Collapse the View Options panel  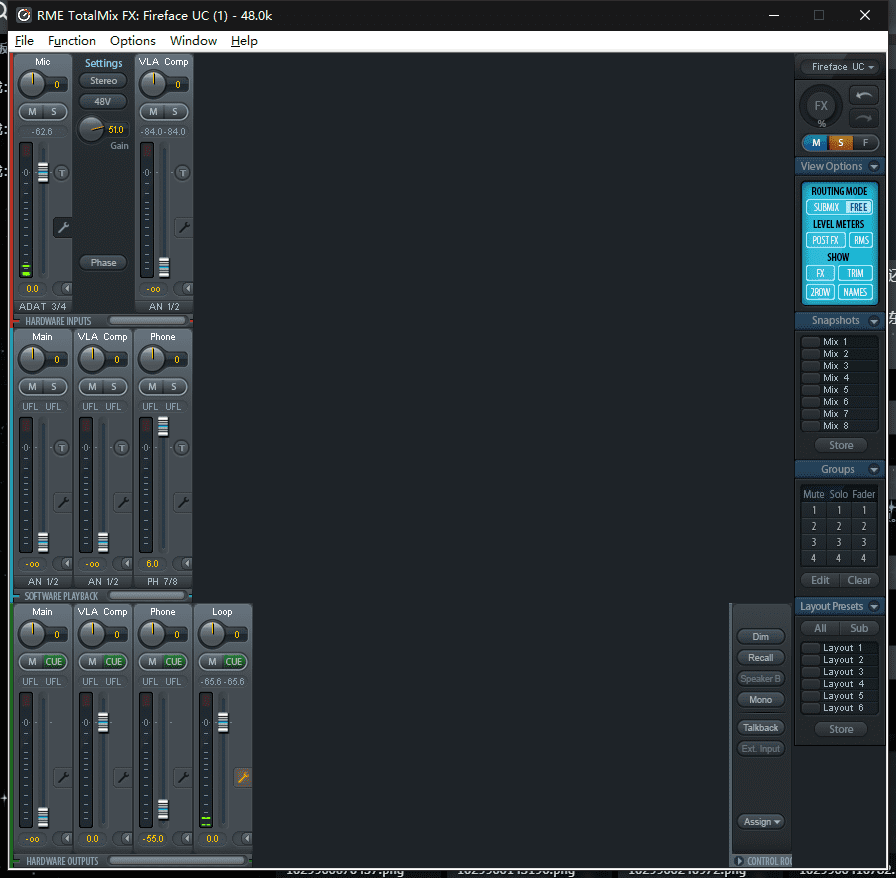[x=874, y=166]
